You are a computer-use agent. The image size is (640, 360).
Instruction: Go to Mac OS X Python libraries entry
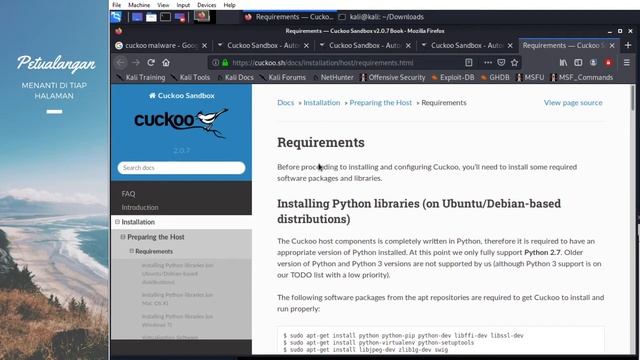pos(178,299)
